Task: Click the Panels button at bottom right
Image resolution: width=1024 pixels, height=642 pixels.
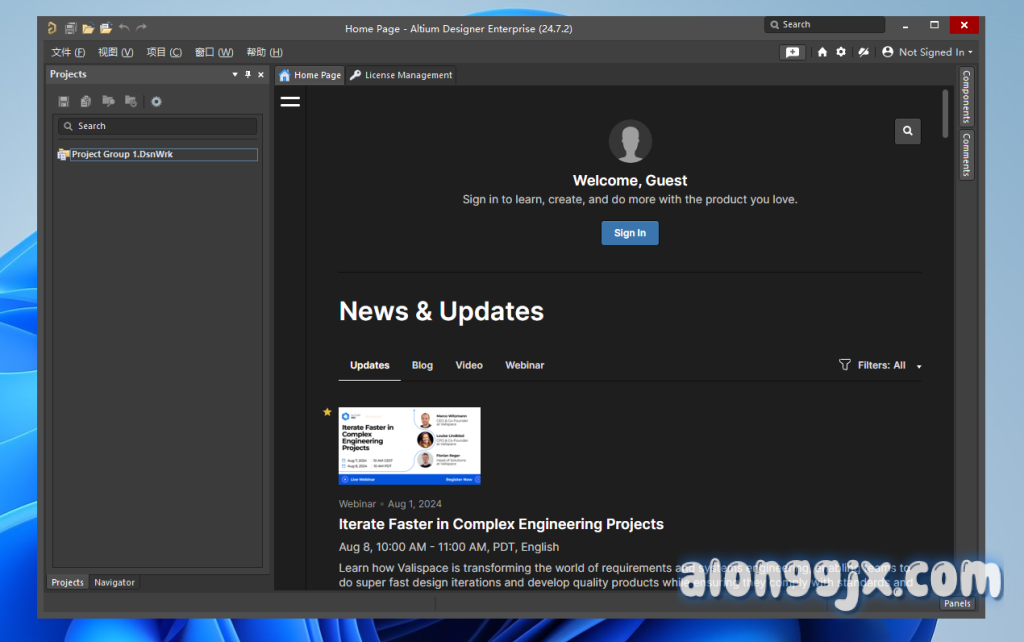Action: [x=957, y=603]
